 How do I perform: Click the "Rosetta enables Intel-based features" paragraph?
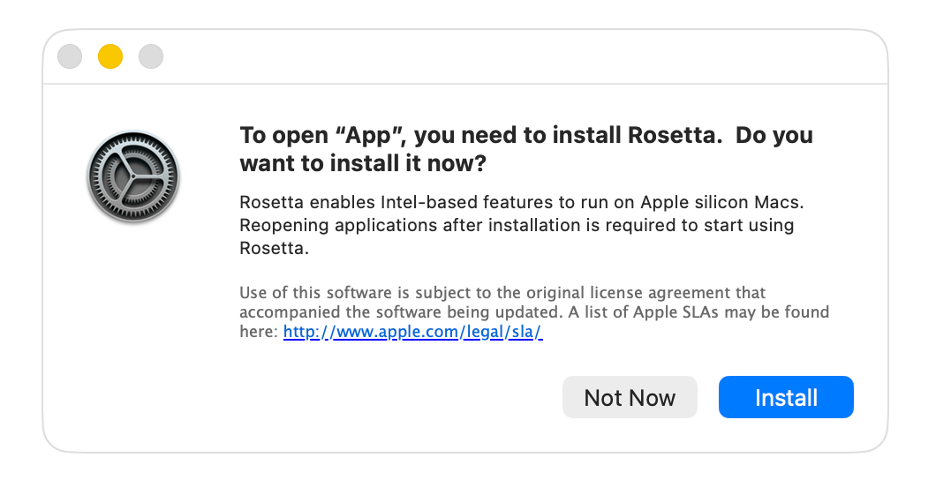[522, 225]
